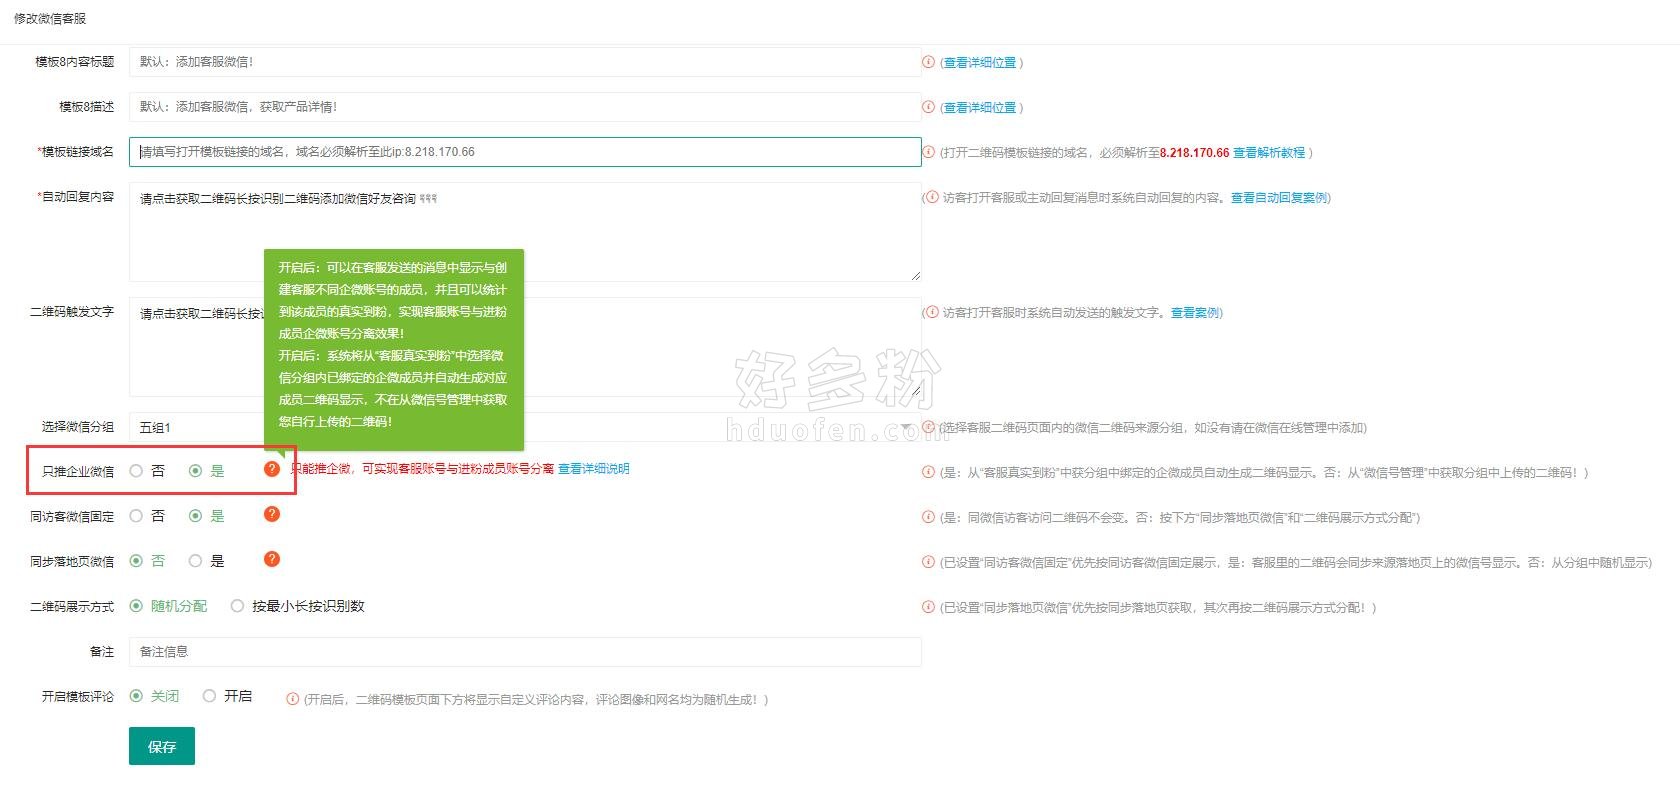Open the 查看详细说明 link
Viewport: 1680px width, 789px height.
(593, 469)
